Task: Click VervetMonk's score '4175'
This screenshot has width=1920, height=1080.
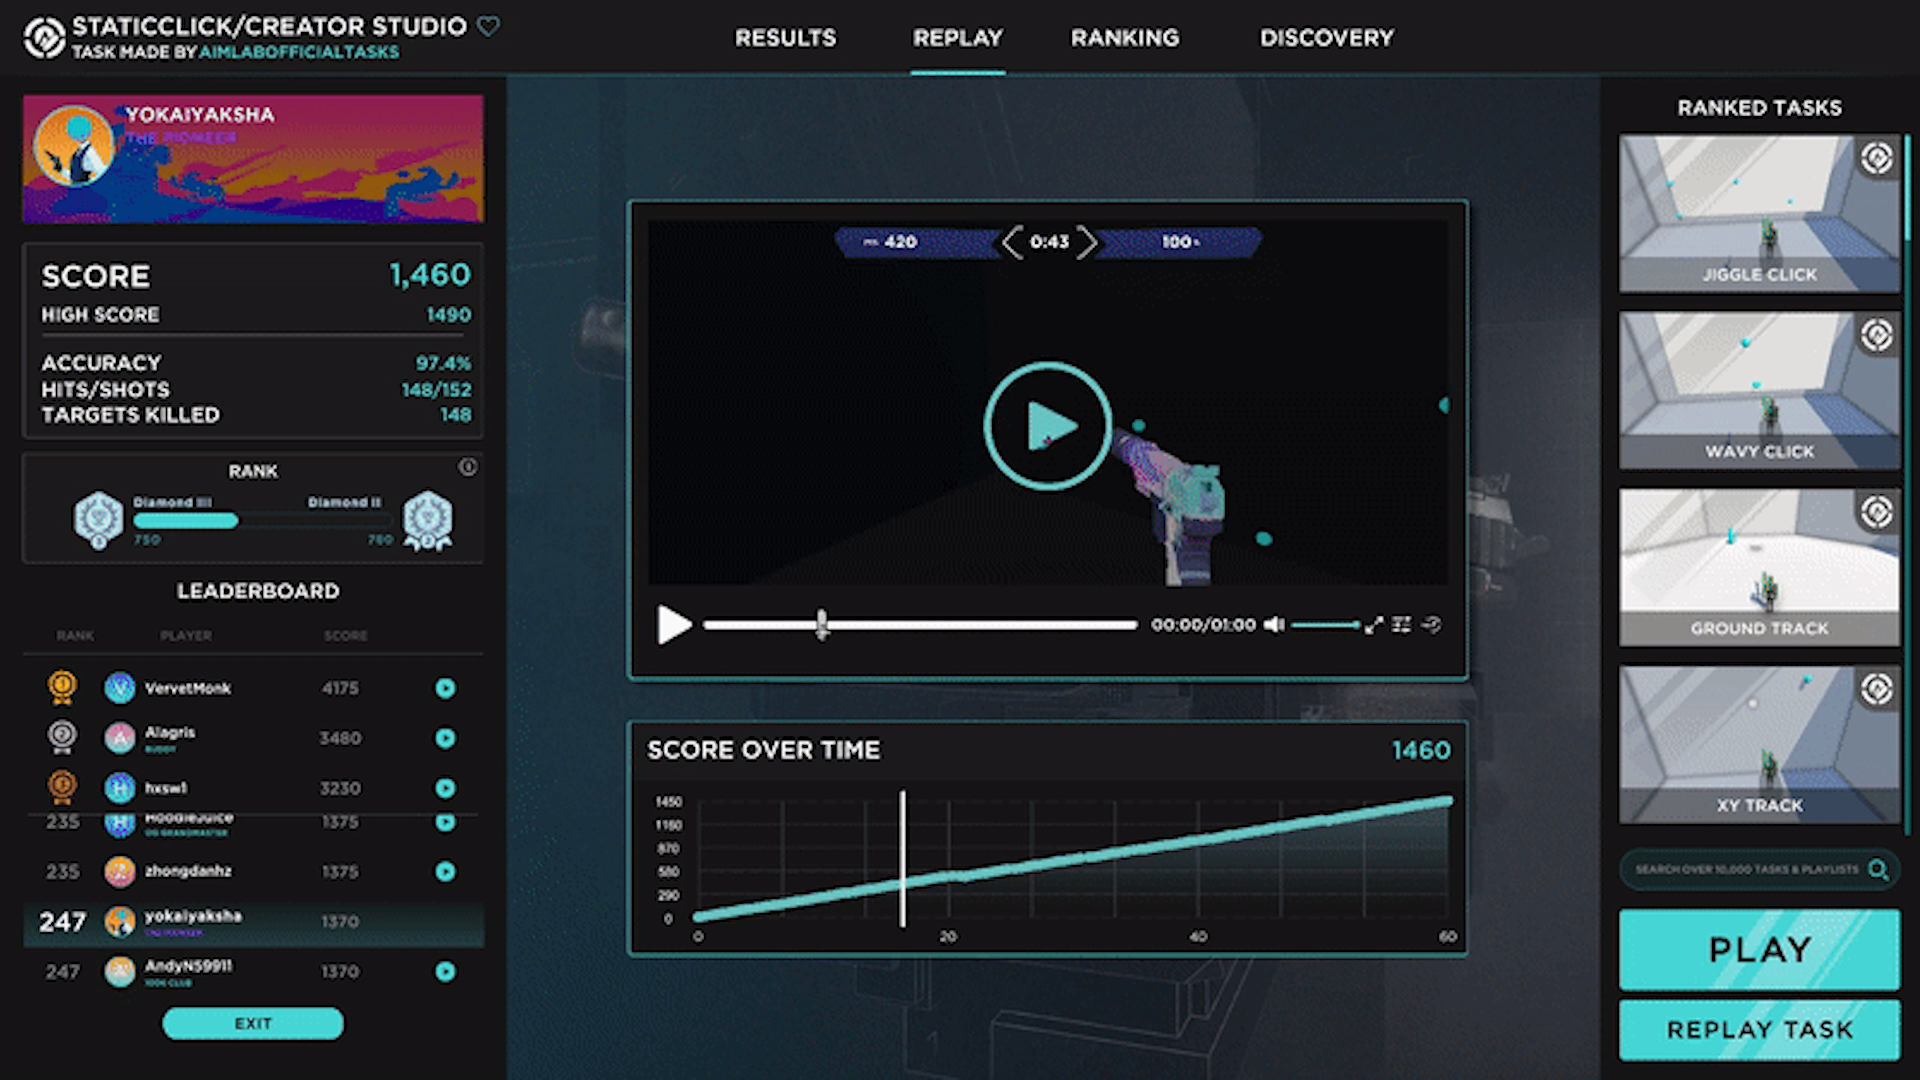Action: 340,688
